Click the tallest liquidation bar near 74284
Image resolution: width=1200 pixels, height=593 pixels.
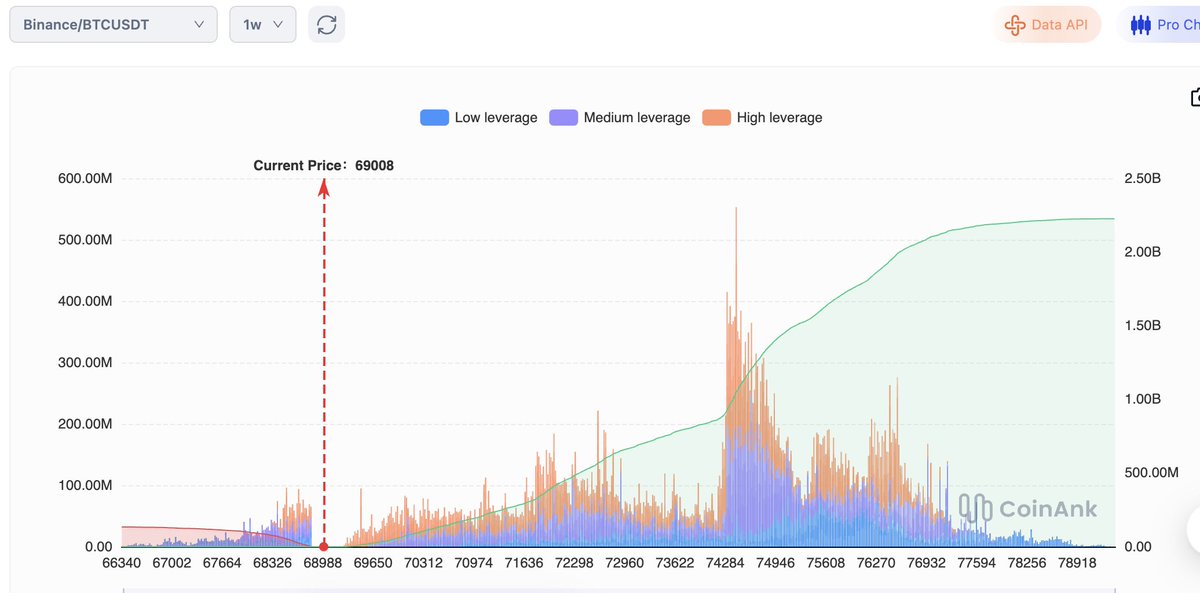(x=736, y=376)
